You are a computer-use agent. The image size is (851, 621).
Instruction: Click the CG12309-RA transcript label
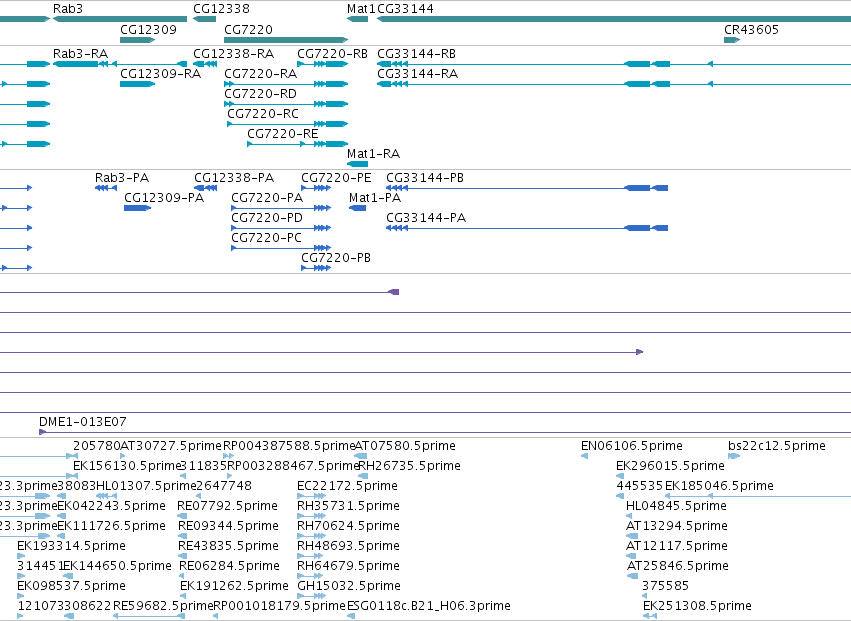tap(161, 73)
